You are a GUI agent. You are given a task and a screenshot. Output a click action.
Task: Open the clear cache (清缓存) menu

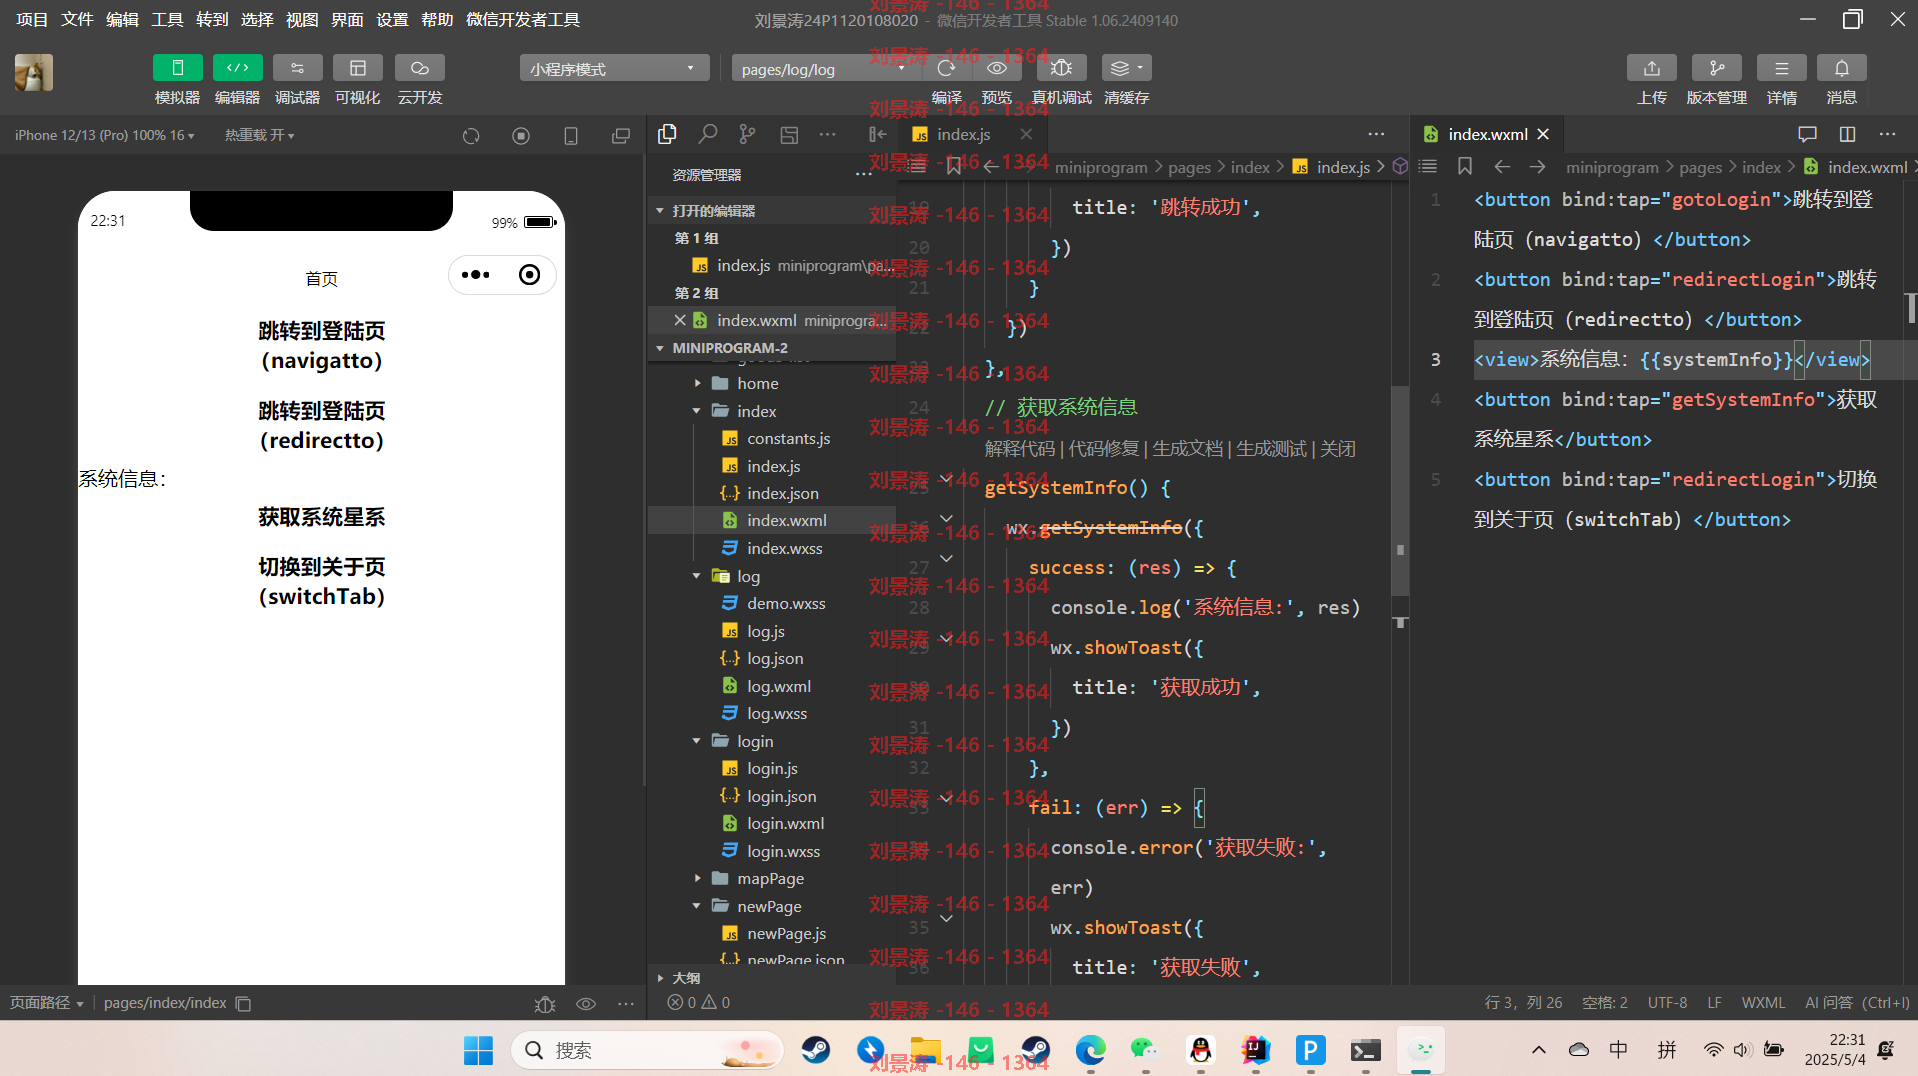click(x=1126, y=68)
